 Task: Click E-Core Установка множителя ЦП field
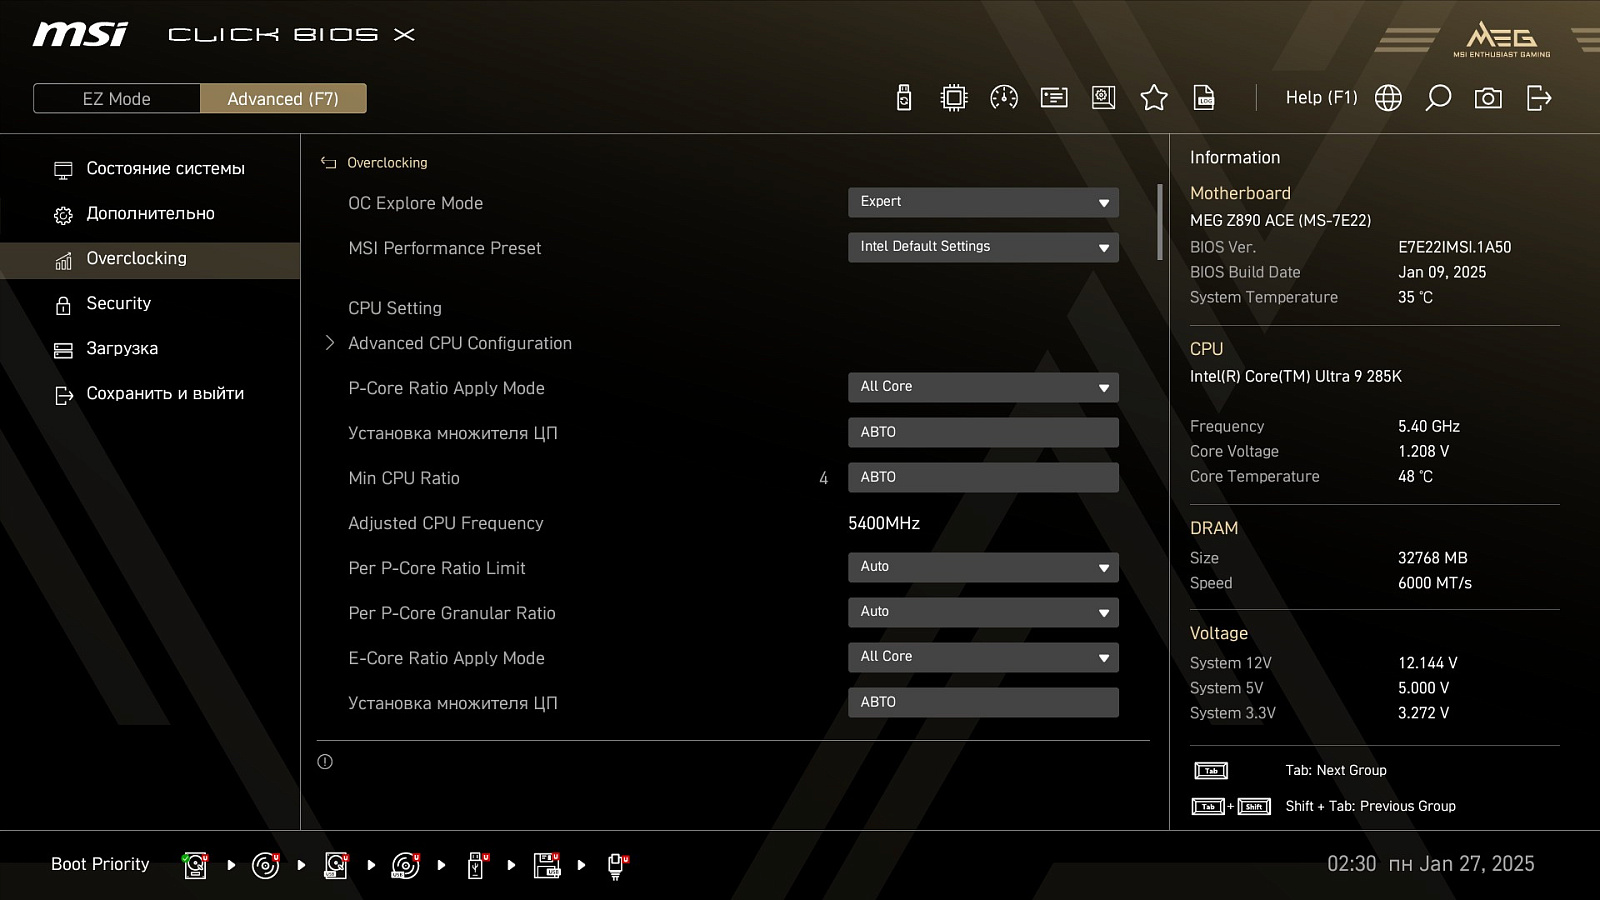tap(983, 702)
